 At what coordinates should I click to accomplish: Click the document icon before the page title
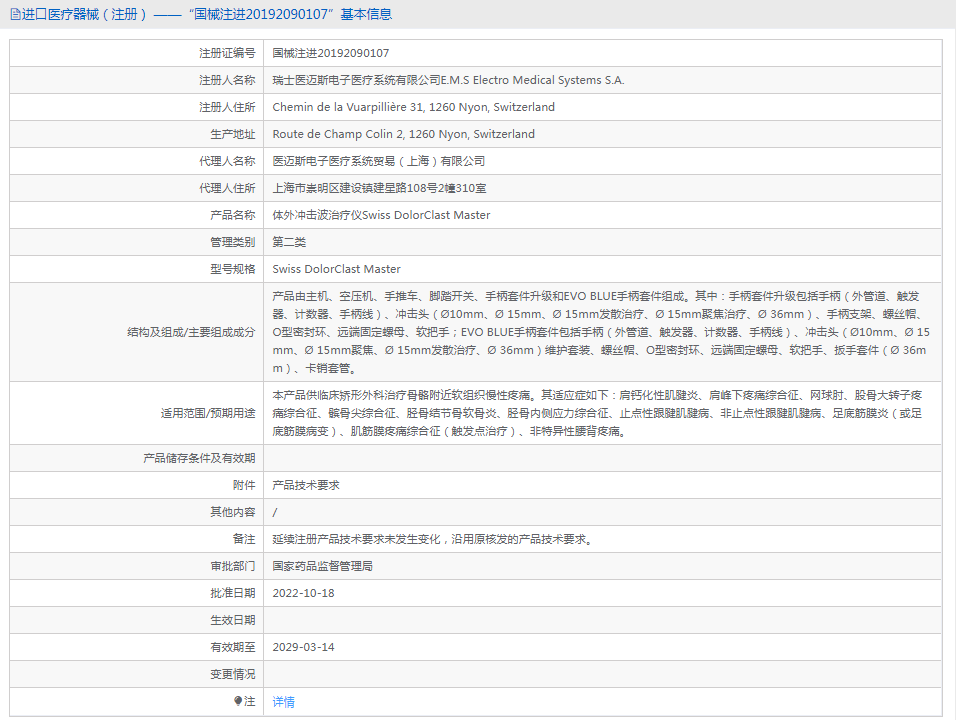[x=12, y=13]
